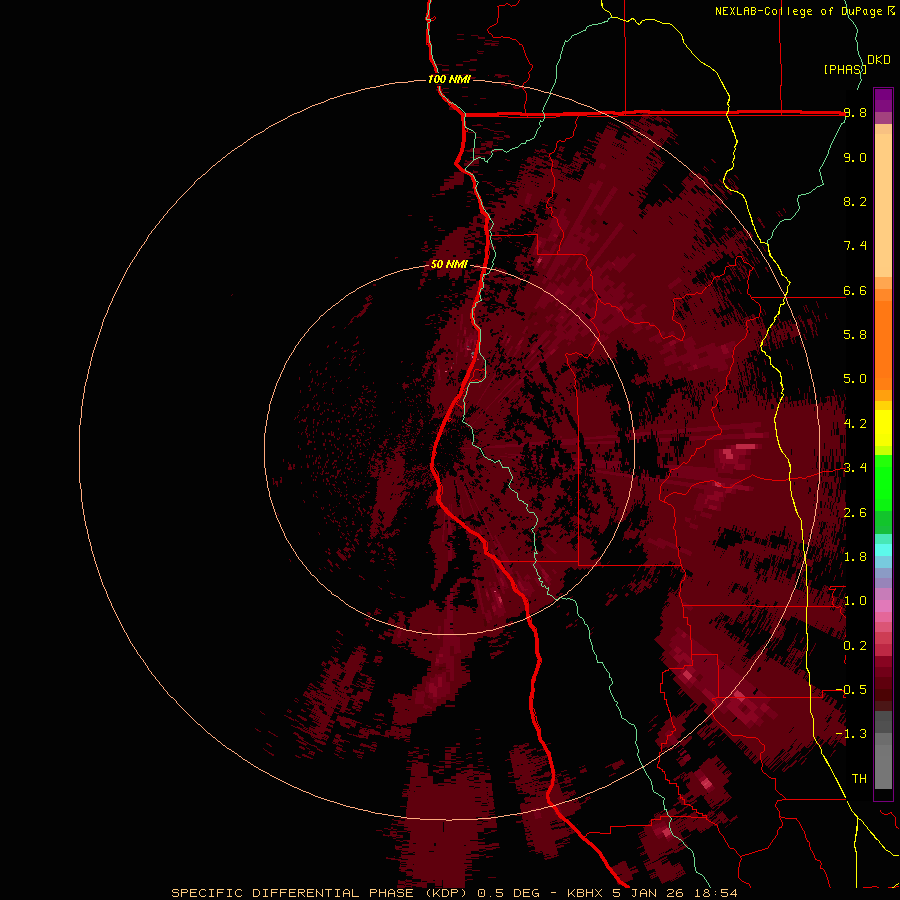Pick the peach segment of the color bar
The width and height of the screenshot is (900, 900).
(883, 205)
